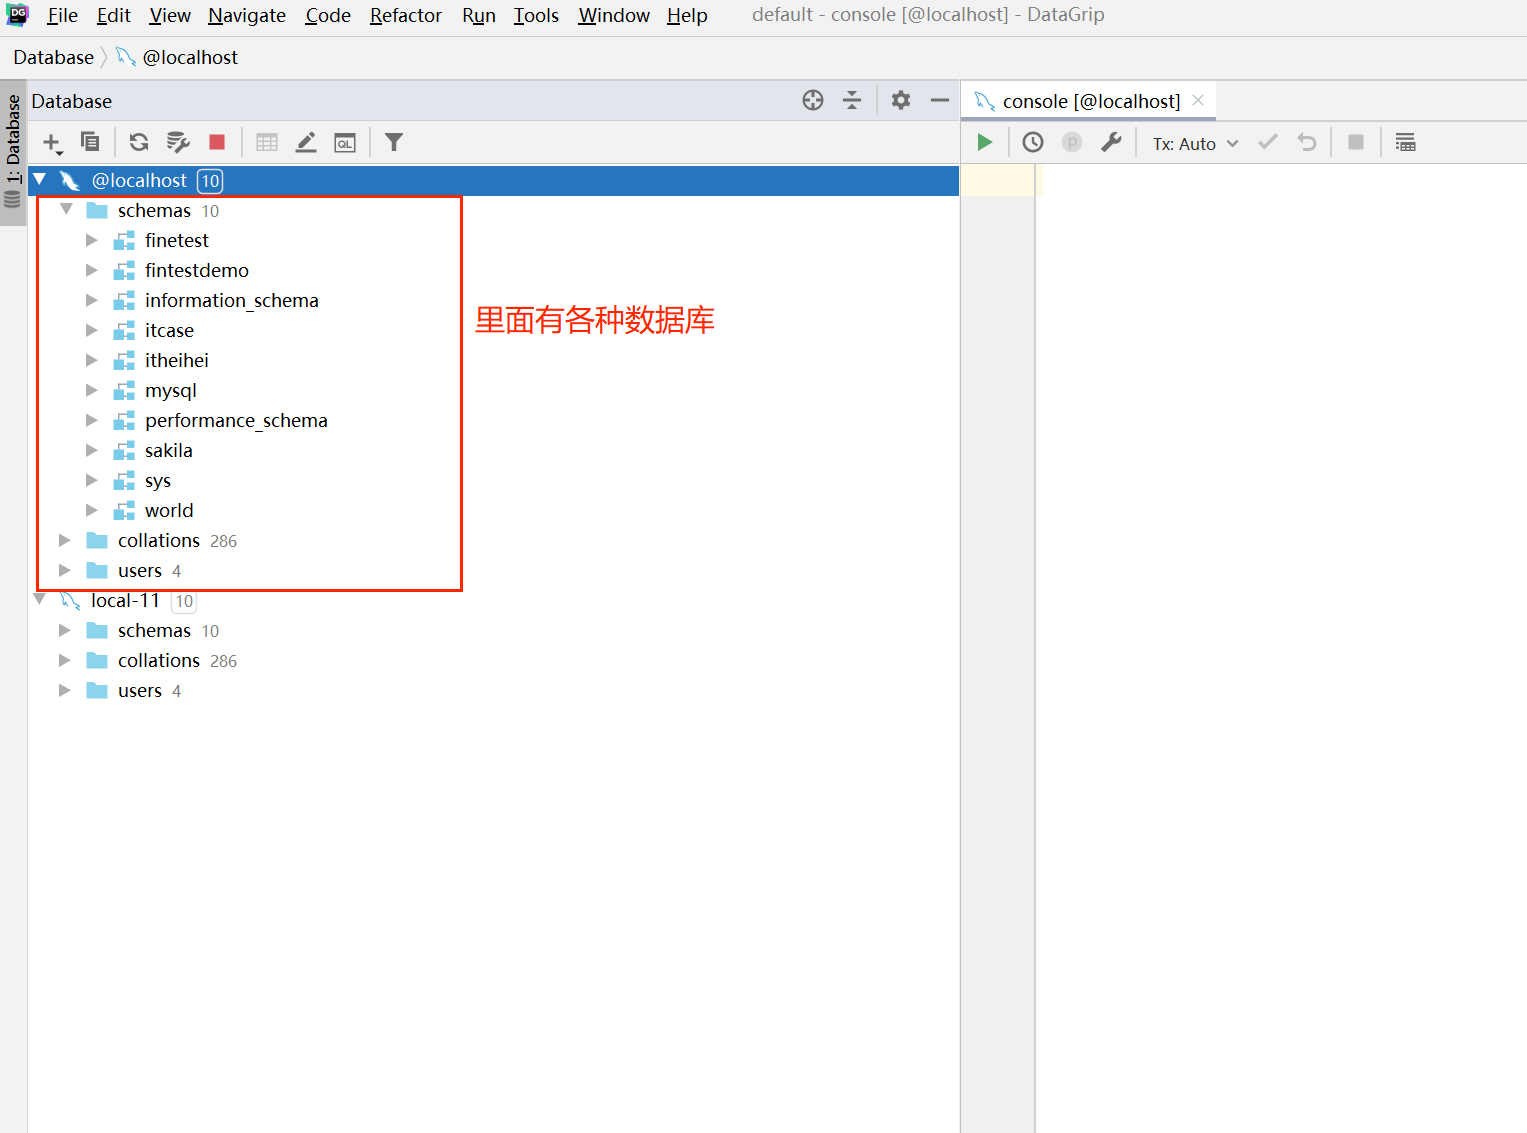
Task: Click the vertical 1: Database tool window tab
Action: [13, 152]
